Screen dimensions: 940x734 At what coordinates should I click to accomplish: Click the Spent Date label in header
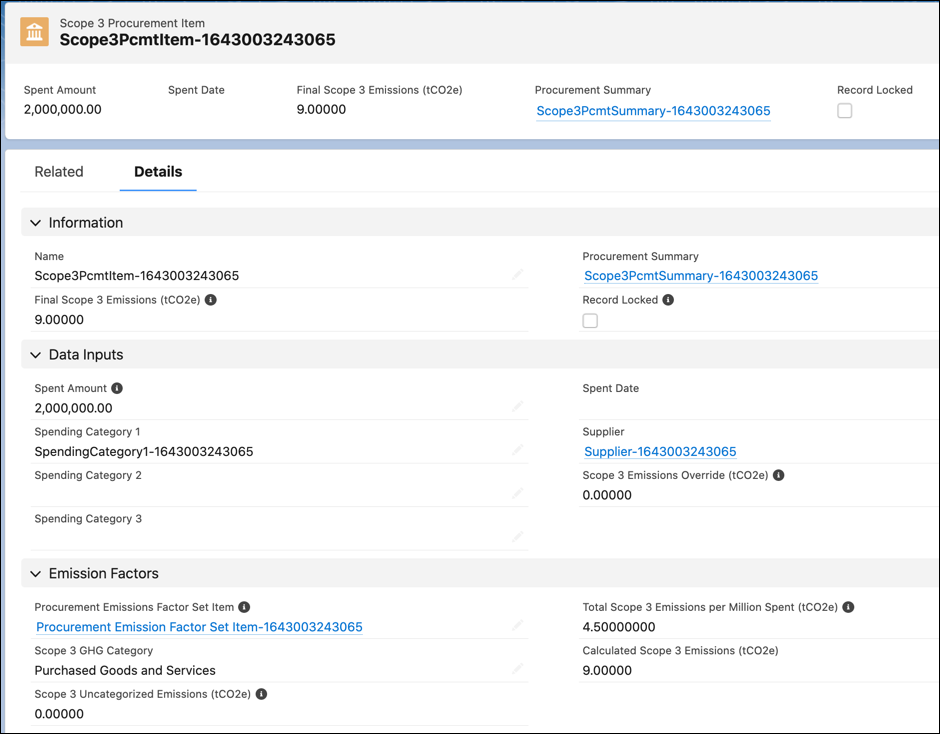196,90
